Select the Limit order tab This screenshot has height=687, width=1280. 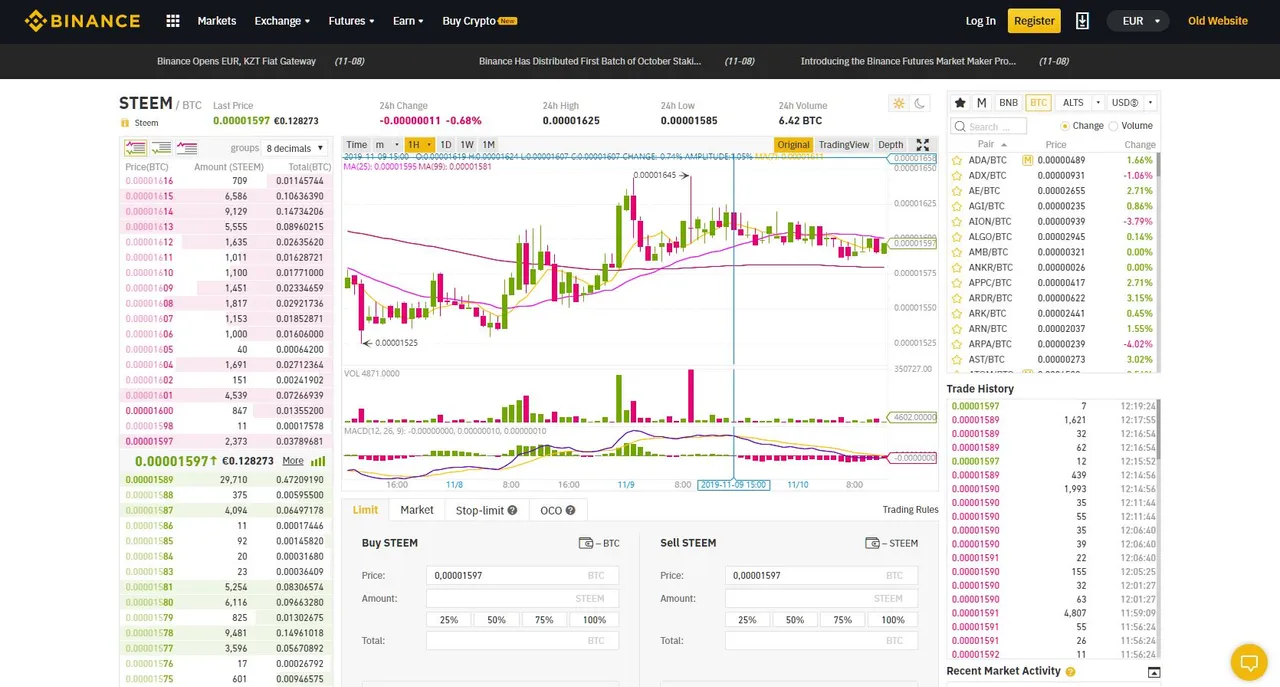click(x=365, y=510)
